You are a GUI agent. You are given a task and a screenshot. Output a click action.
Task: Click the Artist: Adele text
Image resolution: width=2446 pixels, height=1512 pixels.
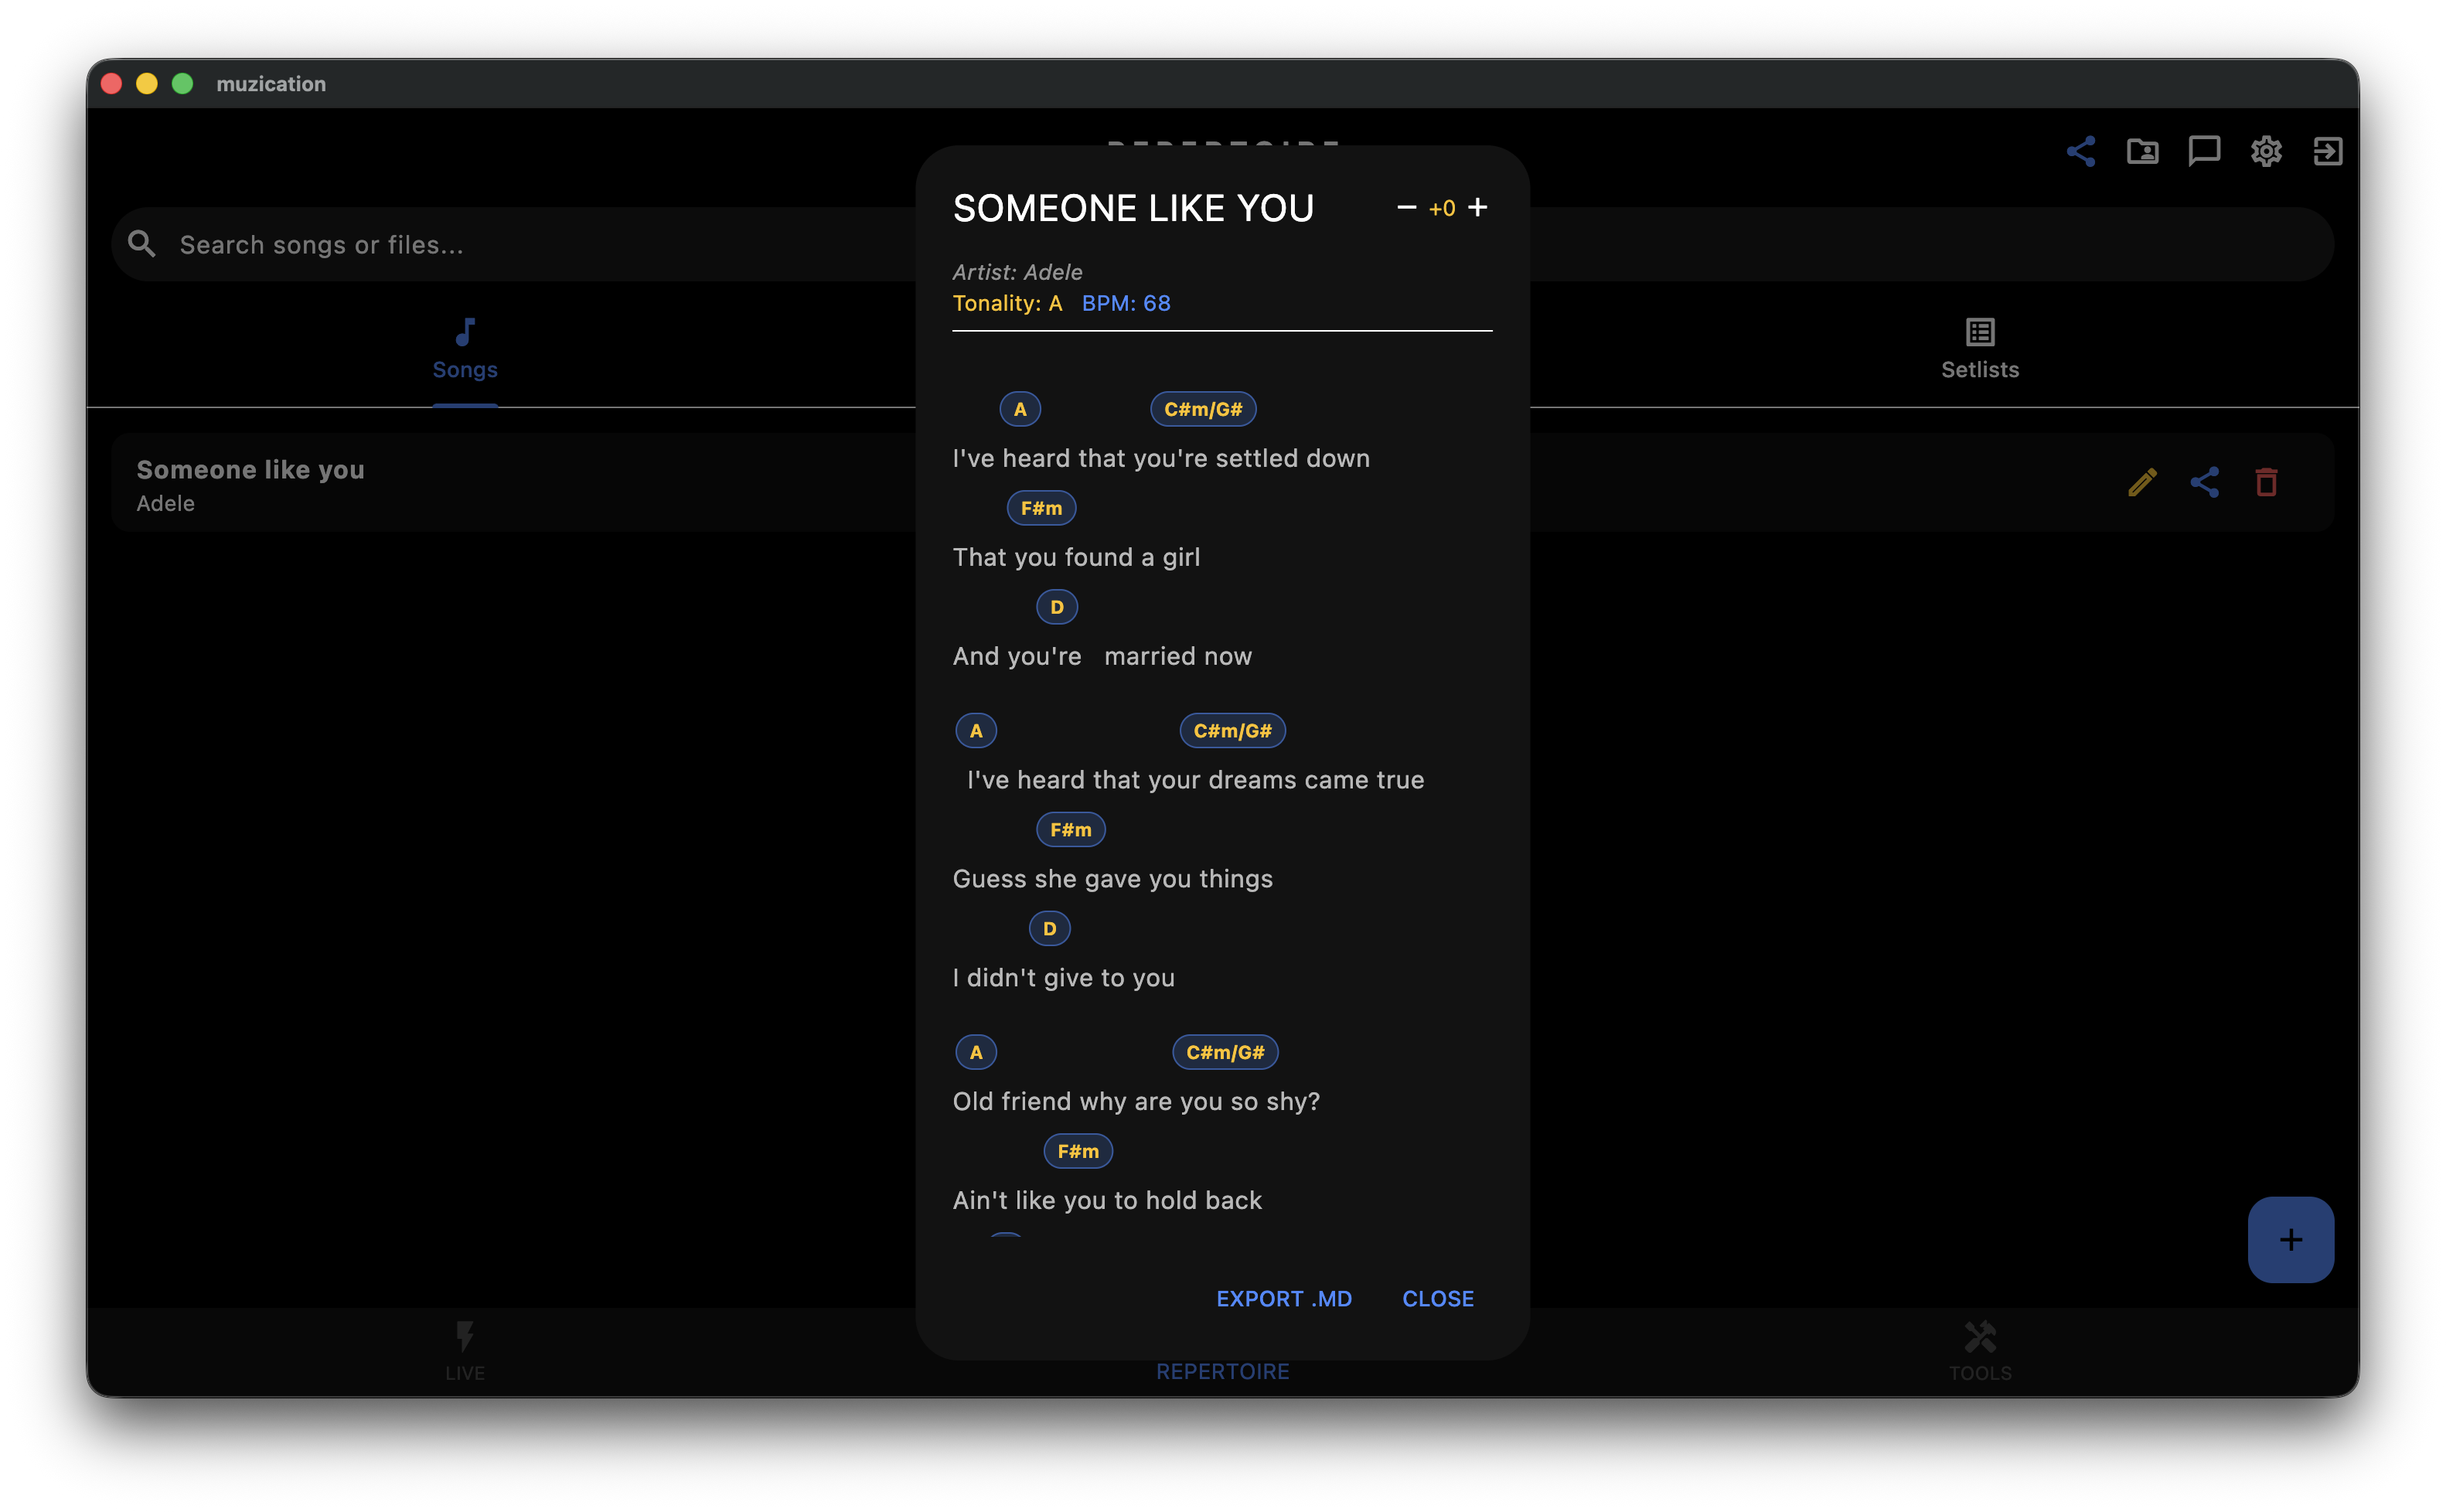[x=1017, y=272]
